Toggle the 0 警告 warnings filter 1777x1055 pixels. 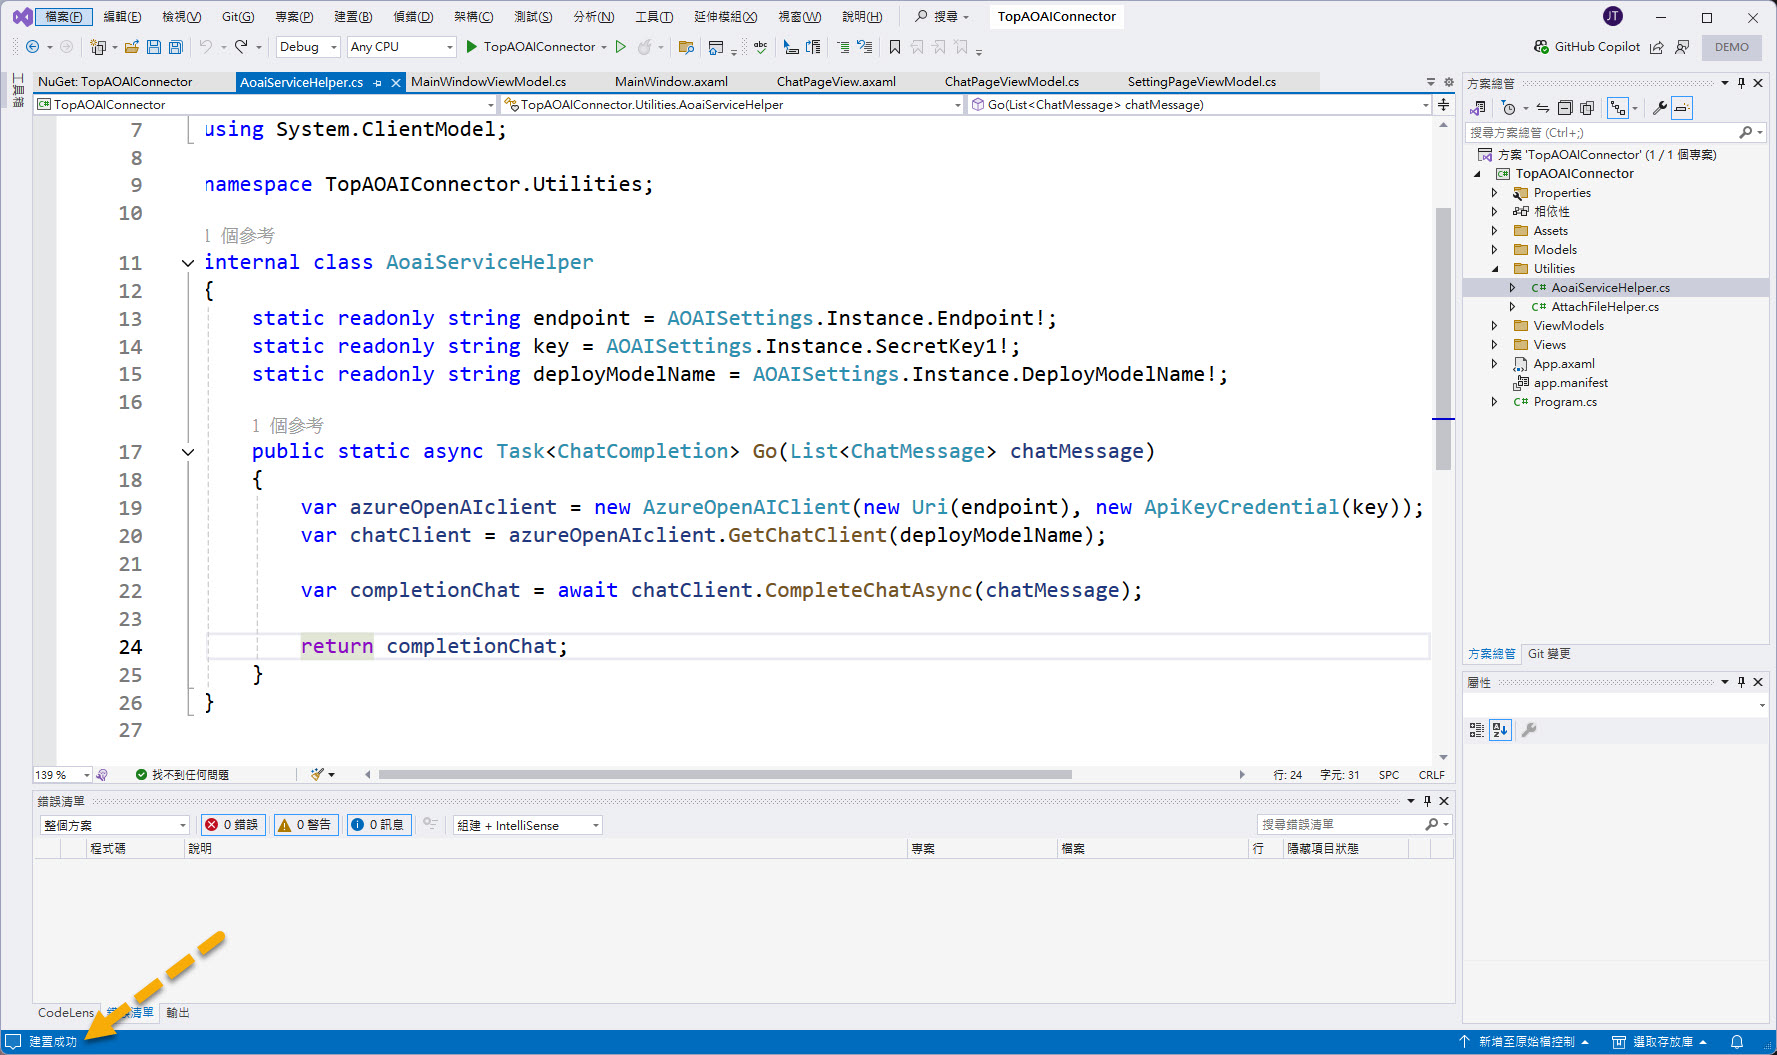pyautogui.click(x=306, y=825)
